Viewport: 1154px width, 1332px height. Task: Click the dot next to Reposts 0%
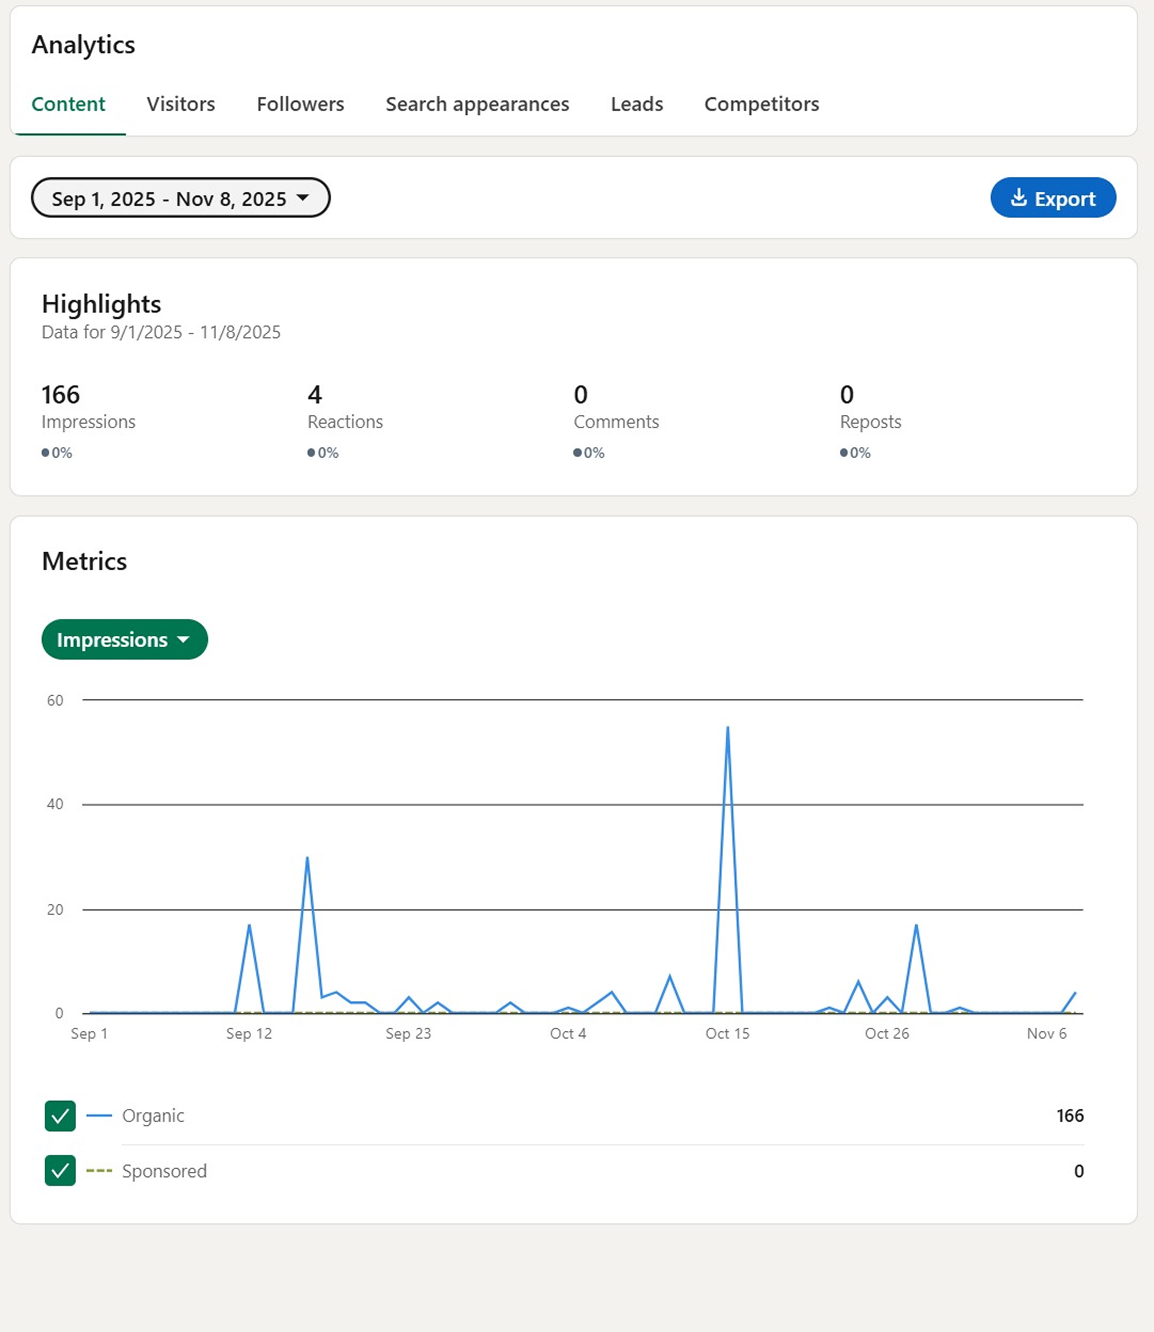click(844, 452)
